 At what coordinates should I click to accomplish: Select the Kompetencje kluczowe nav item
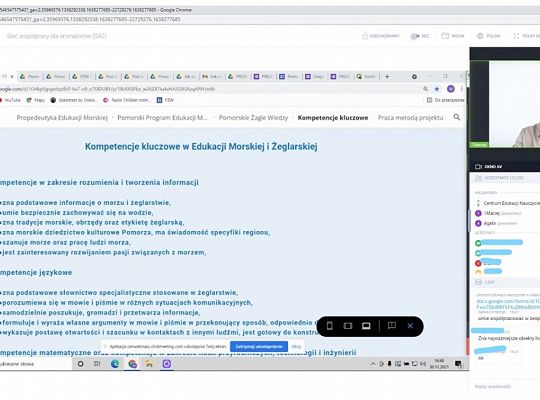tap(333, 117)
